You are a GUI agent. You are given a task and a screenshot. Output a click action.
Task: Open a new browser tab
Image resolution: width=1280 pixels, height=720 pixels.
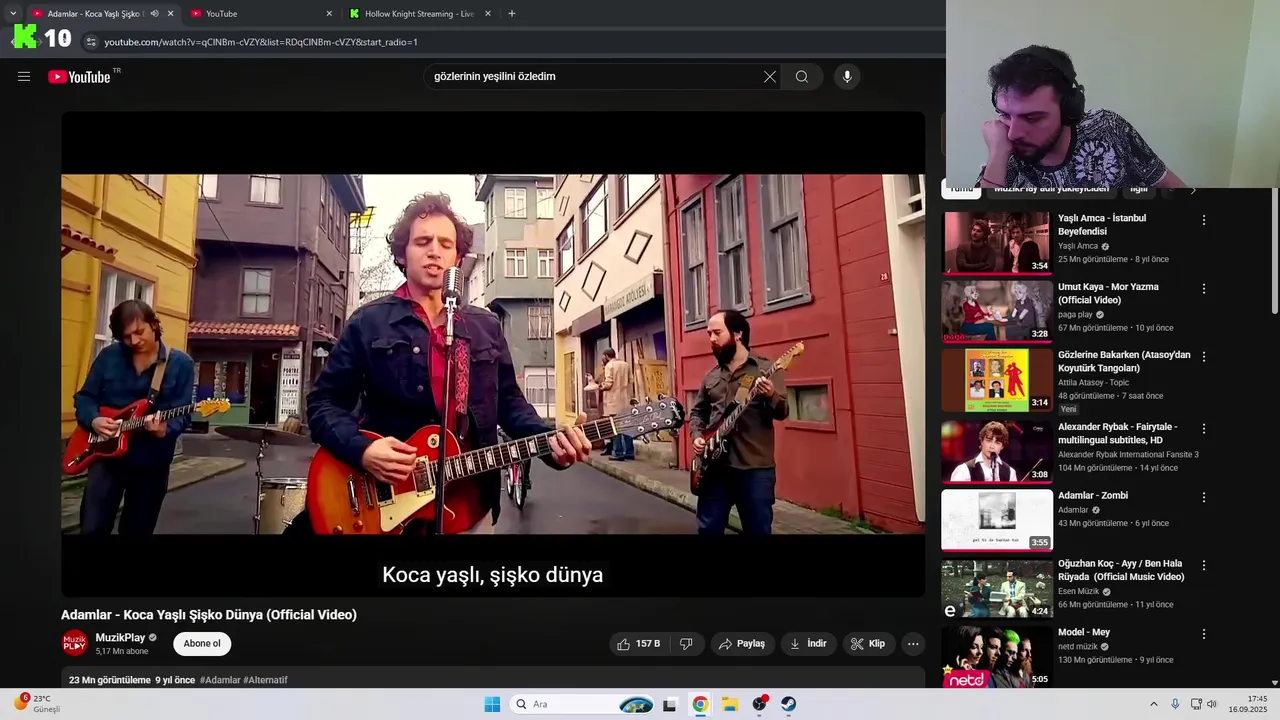pos(512,14)
